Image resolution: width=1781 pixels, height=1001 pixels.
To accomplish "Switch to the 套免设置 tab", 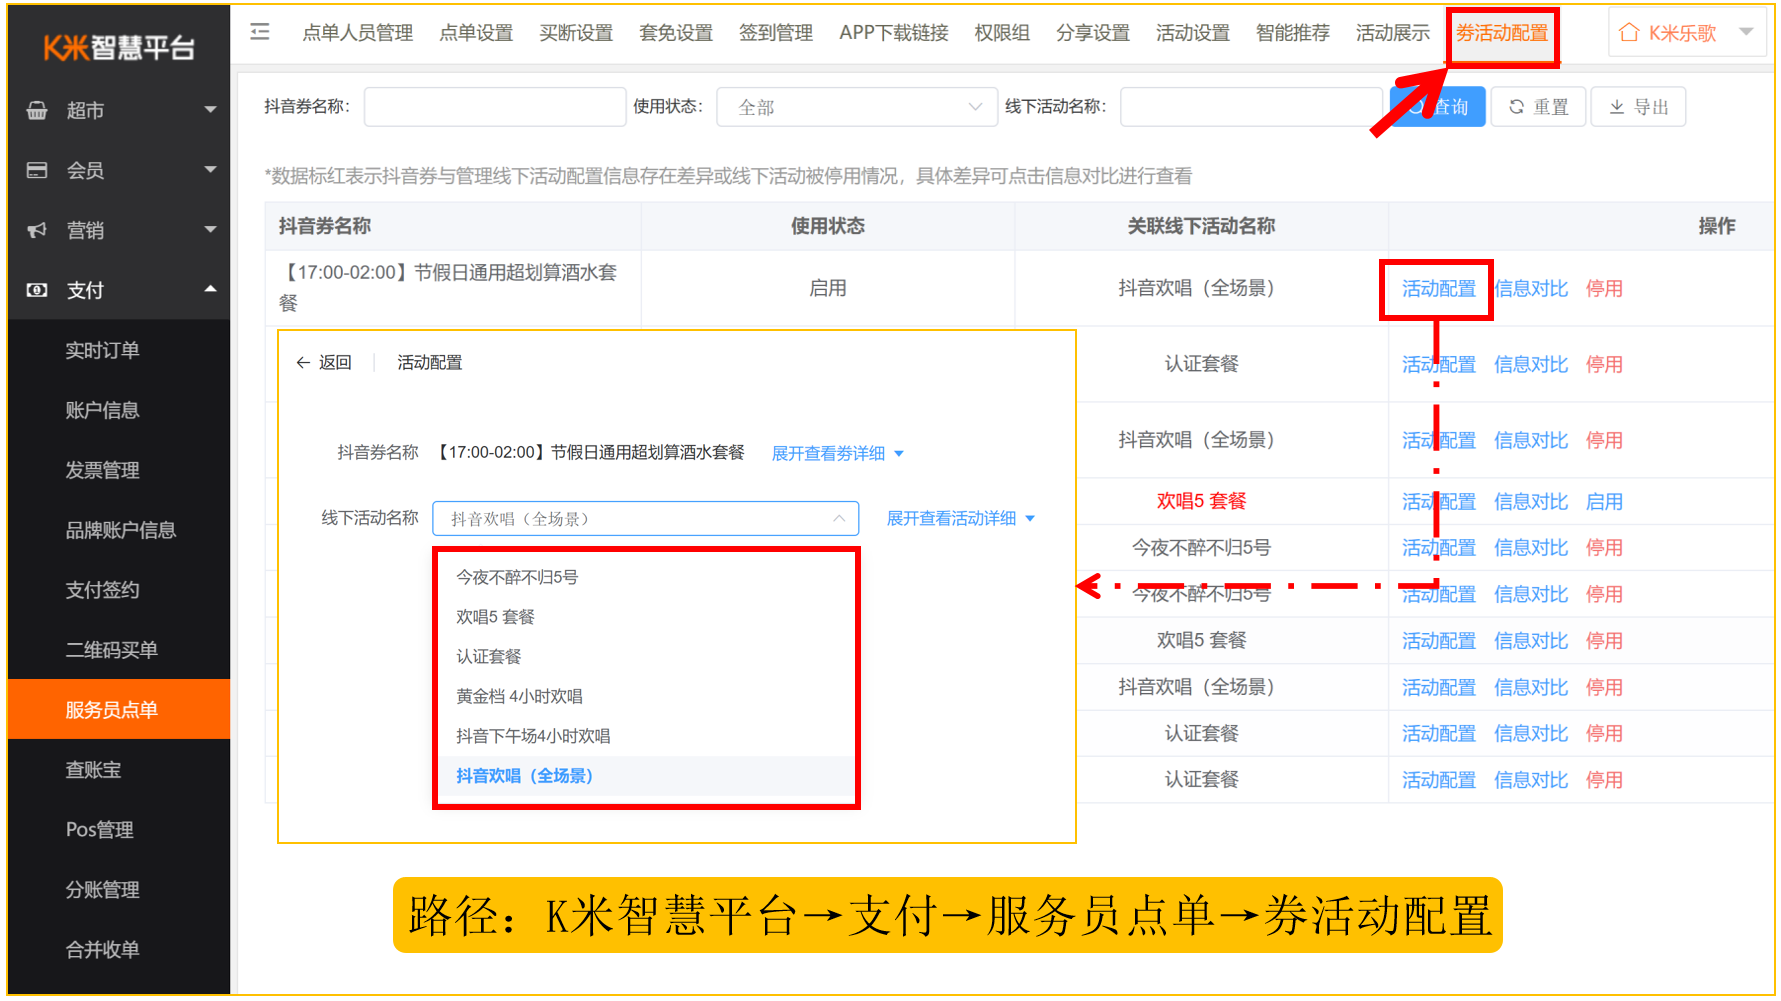I will 676,33.
